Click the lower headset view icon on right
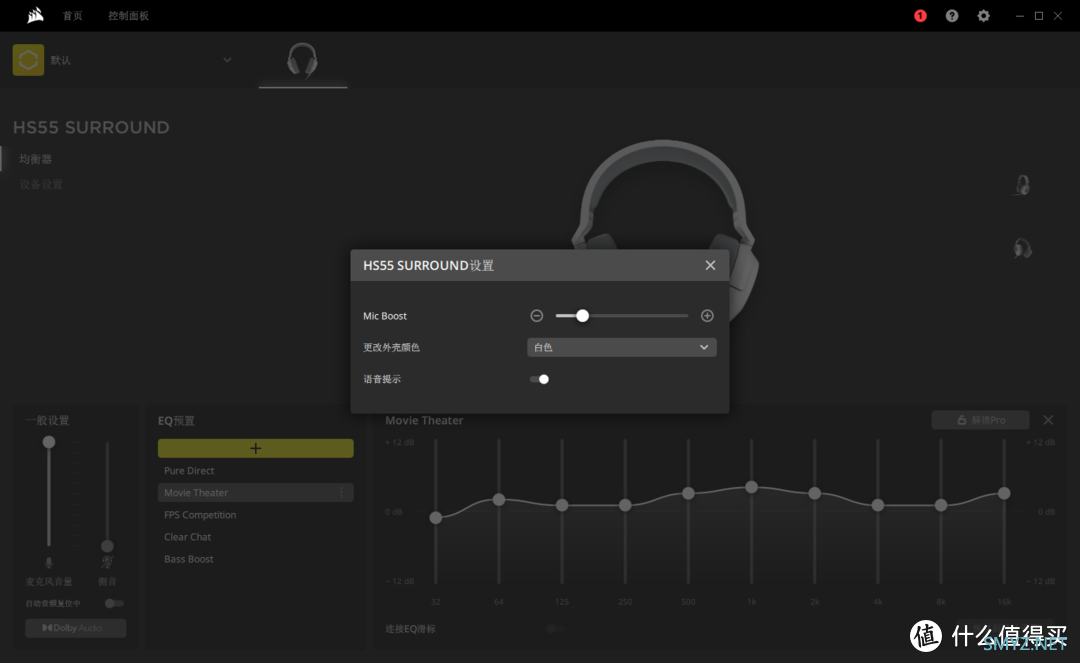 (x=1023, y=248)
